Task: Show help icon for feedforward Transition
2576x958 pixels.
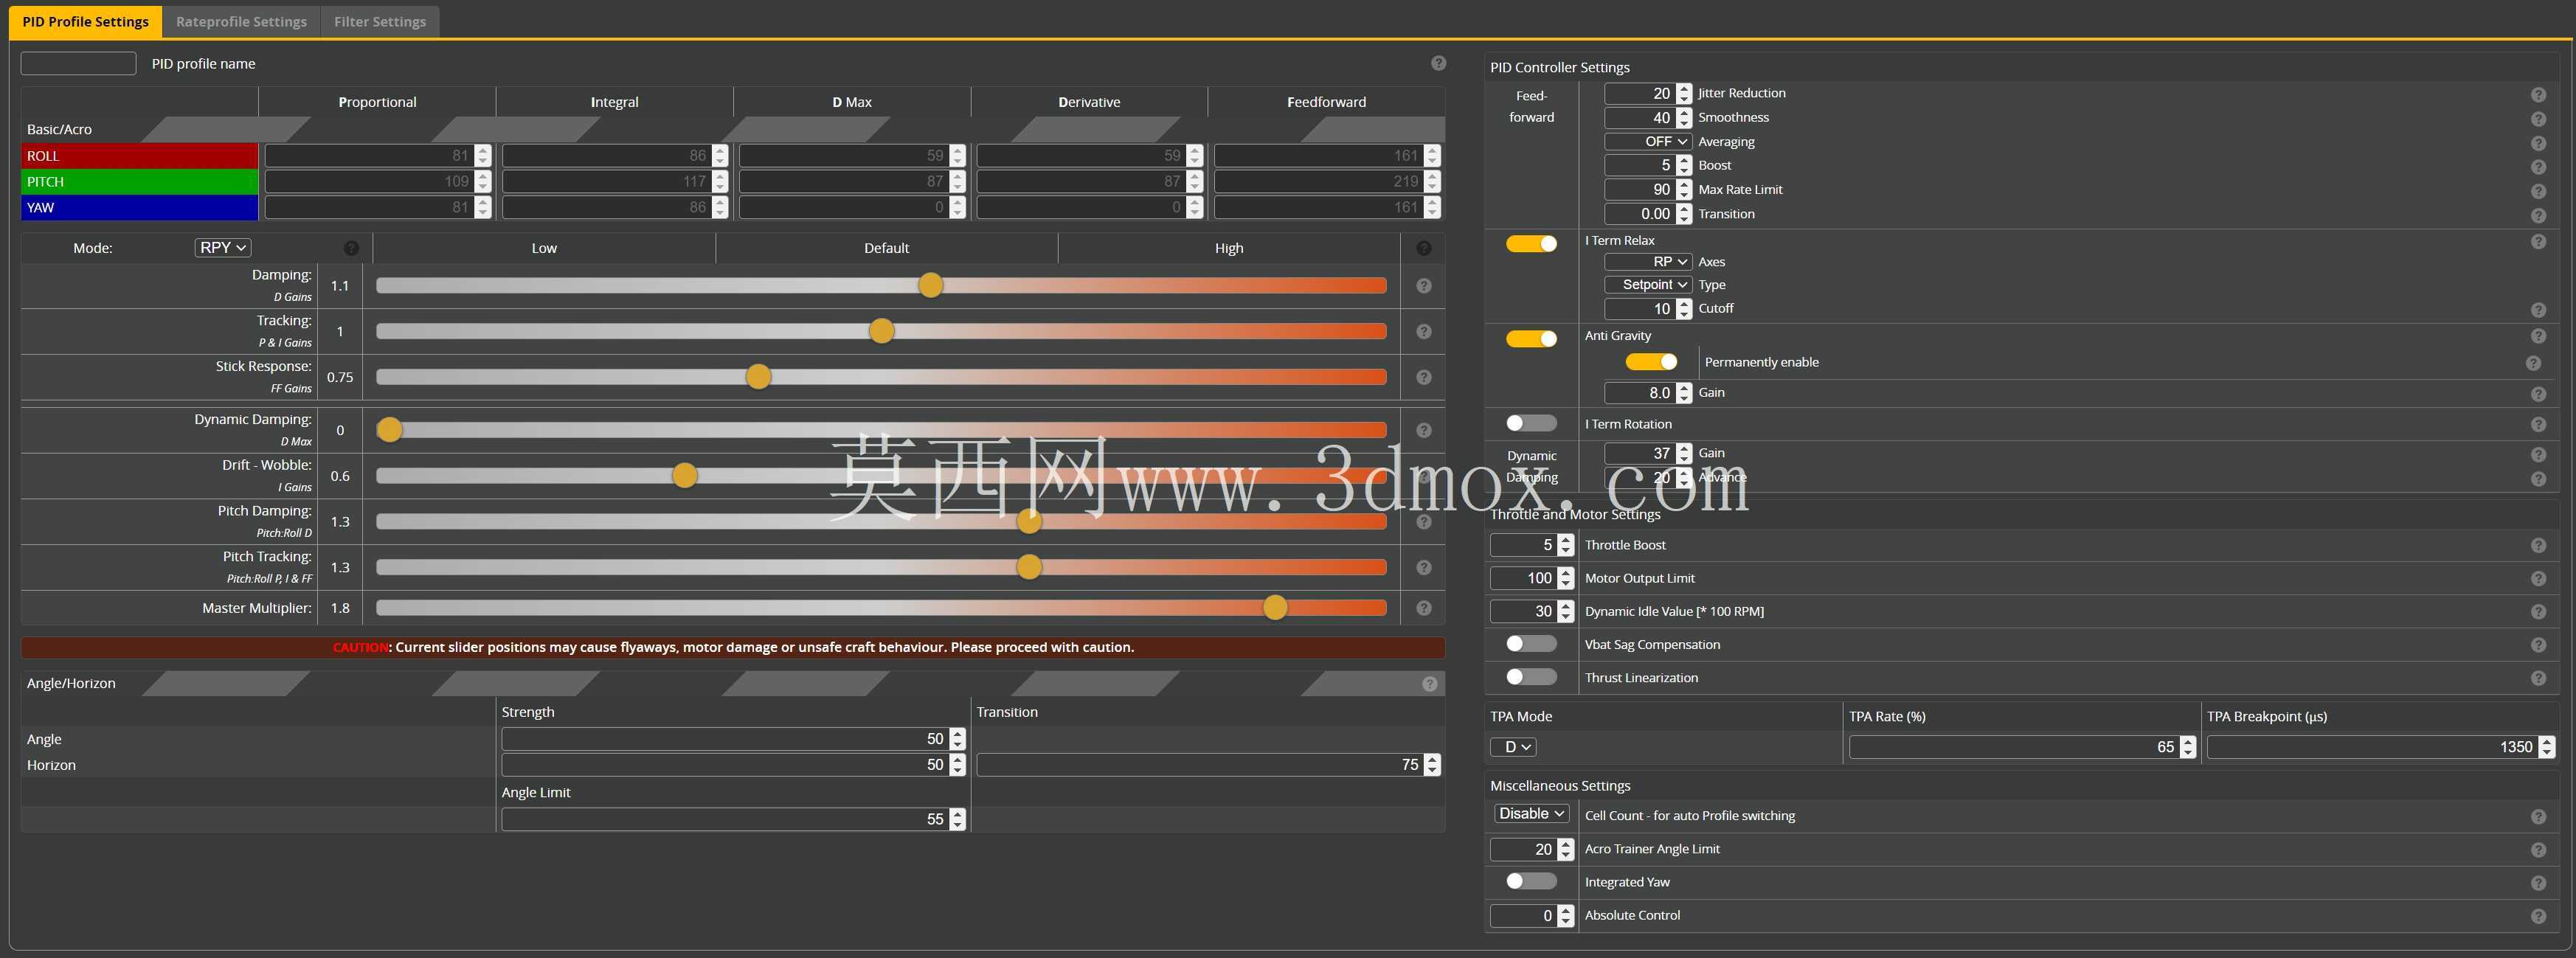Action: (2538, 216)
